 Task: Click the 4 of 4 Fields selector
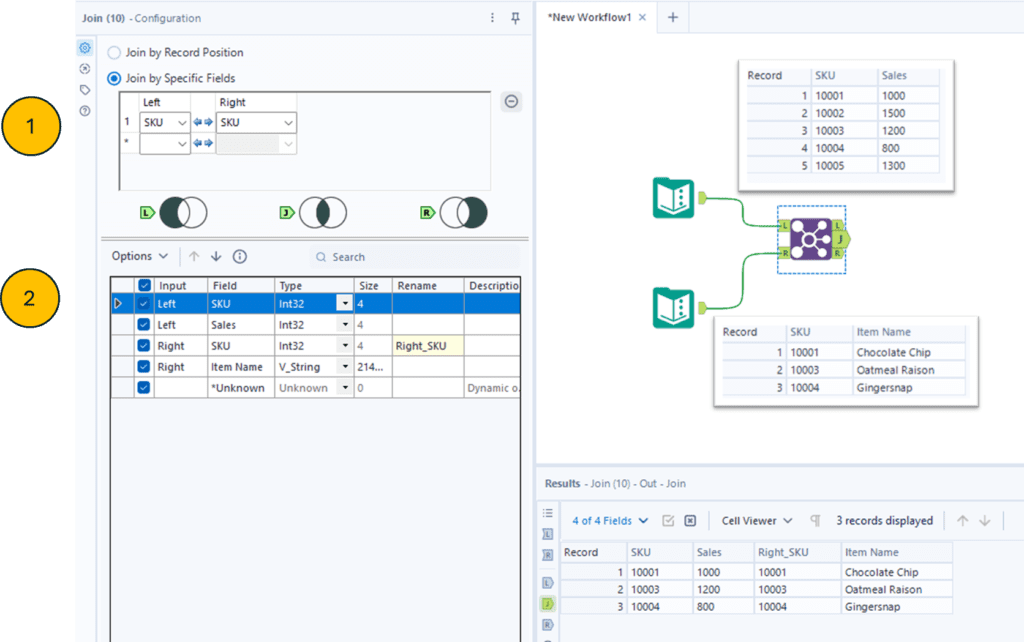pyautogui.click(x=609, y=521)
